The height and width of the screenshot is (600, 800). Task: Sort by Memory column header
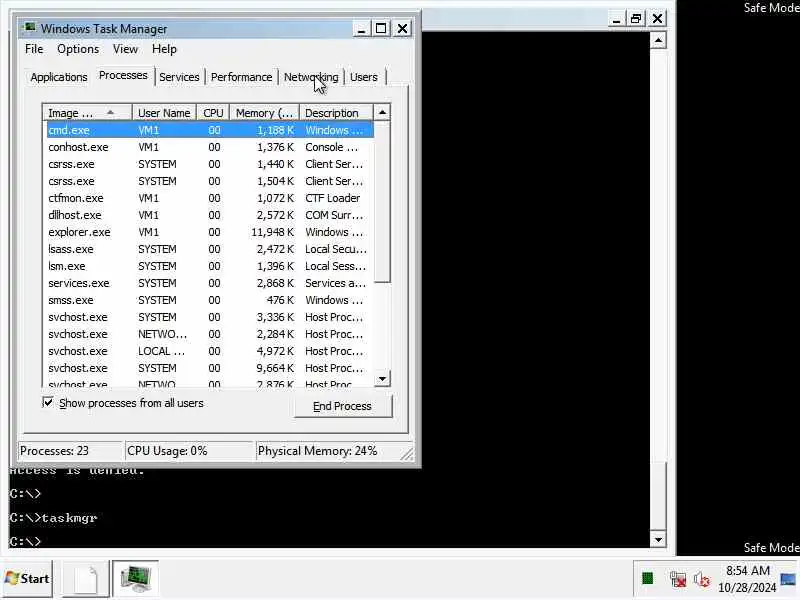pos(264,113)
